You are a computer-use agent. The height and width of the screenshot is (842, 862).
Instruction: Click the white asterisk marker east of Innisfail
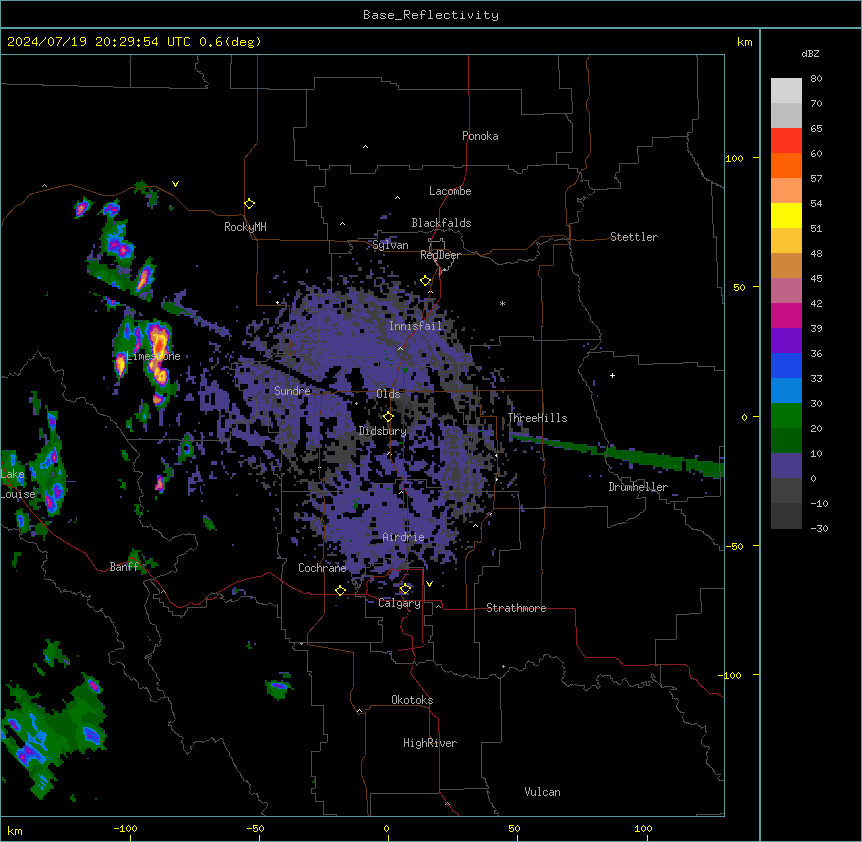(502, 303)
